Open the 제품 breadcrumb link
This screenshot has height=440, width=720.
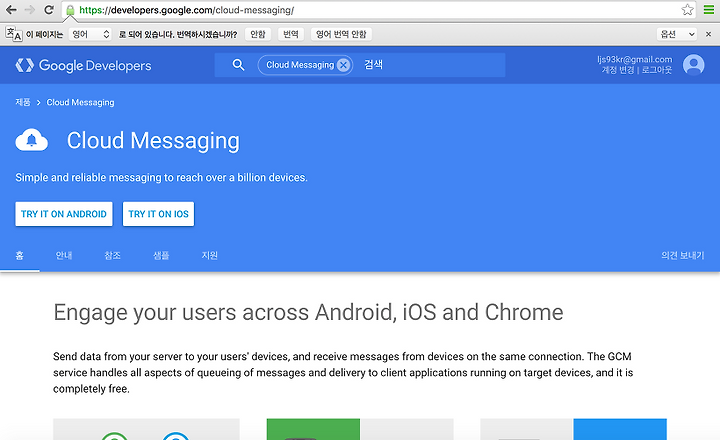click(22, 102)
